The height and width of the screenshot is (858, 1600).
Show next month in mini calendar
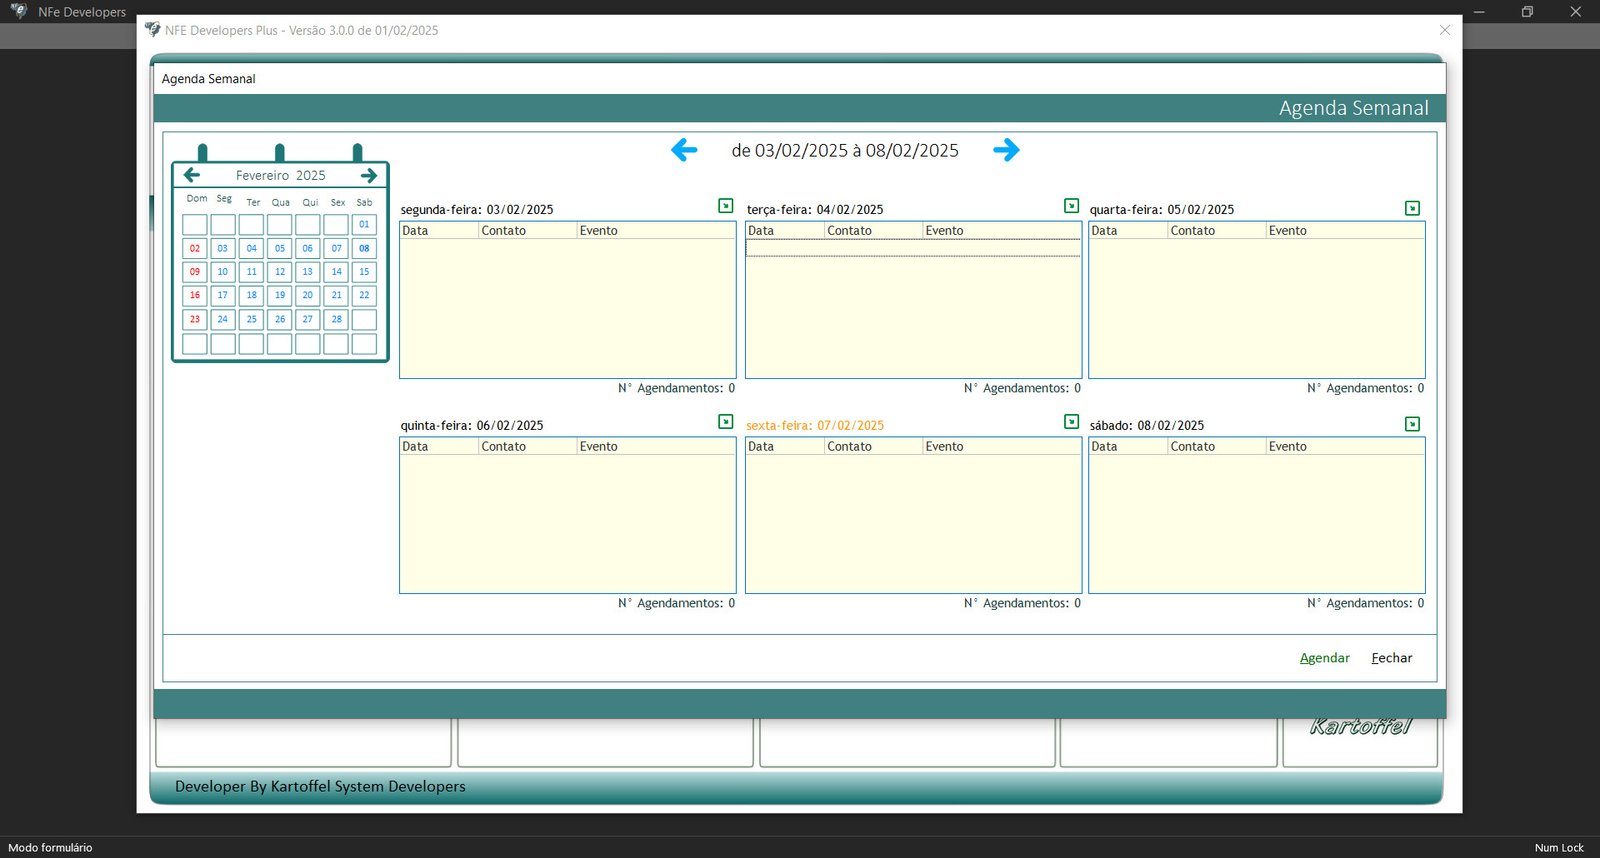tap(369, 175)
